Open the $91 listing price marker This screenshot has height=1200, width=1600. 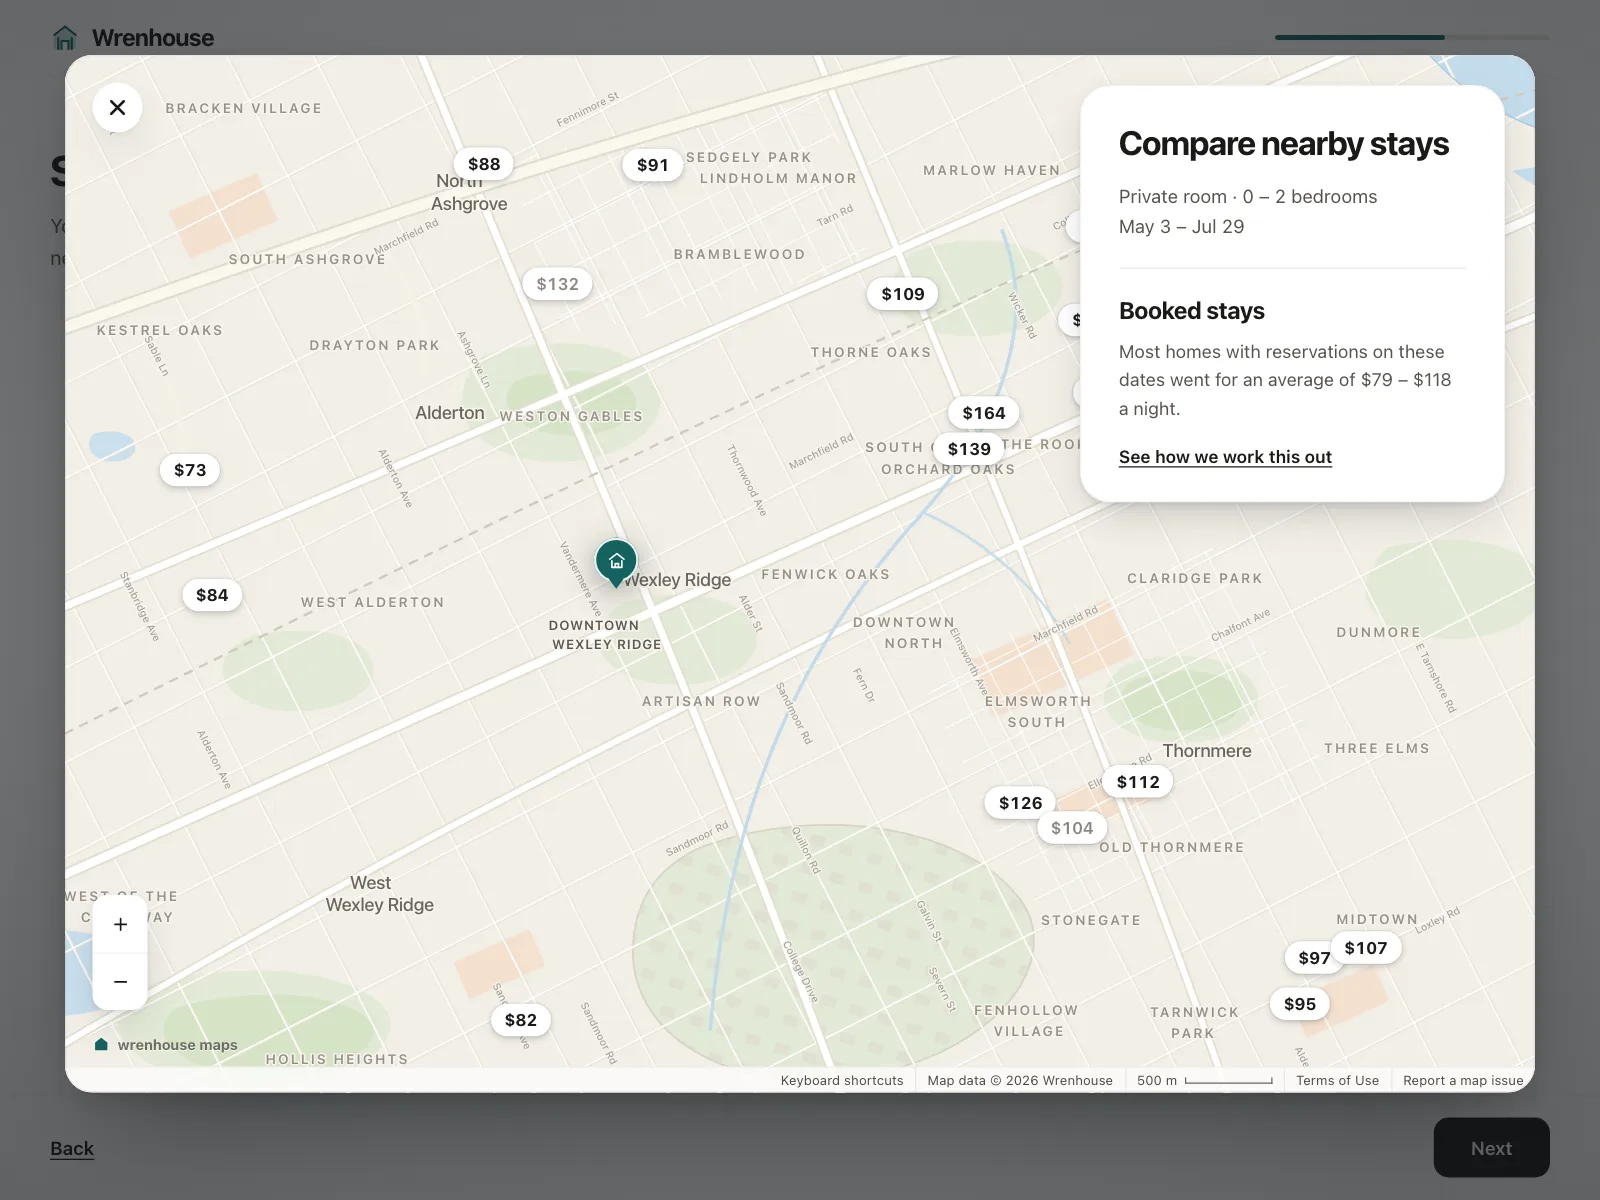(653, 165)
